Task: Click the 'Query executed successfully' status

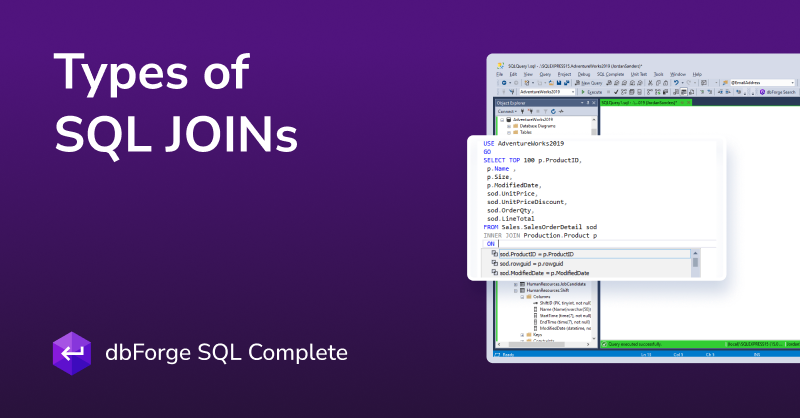Action: (634, 345)
